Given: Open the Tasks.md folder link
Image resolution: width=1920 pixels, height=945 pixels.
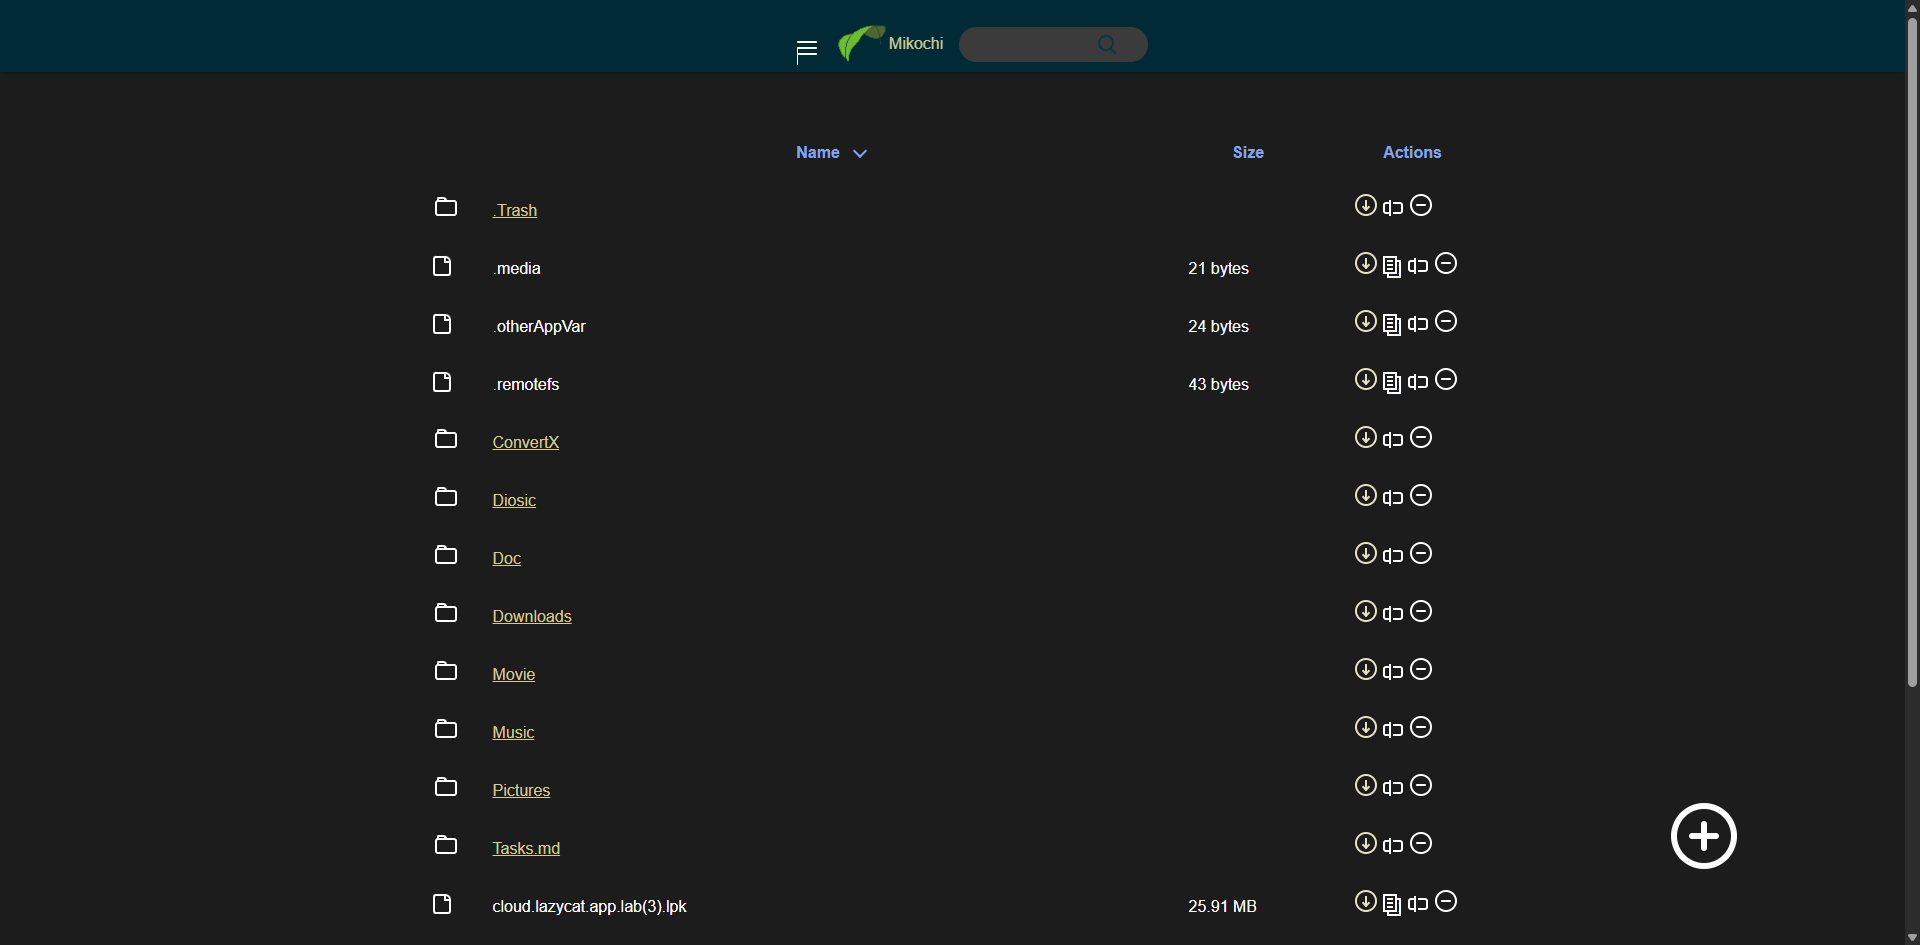Looking at the screenshot, I should click(526, 849).
